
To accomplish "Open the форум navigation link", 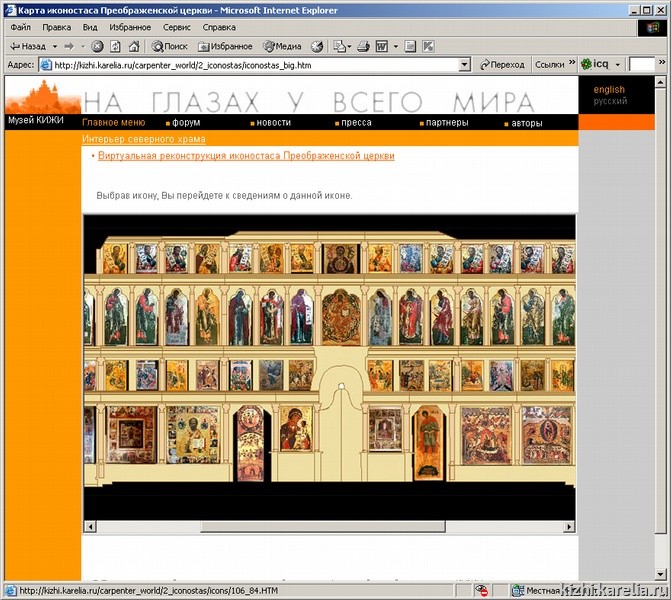I will click(x=185, y=123).
